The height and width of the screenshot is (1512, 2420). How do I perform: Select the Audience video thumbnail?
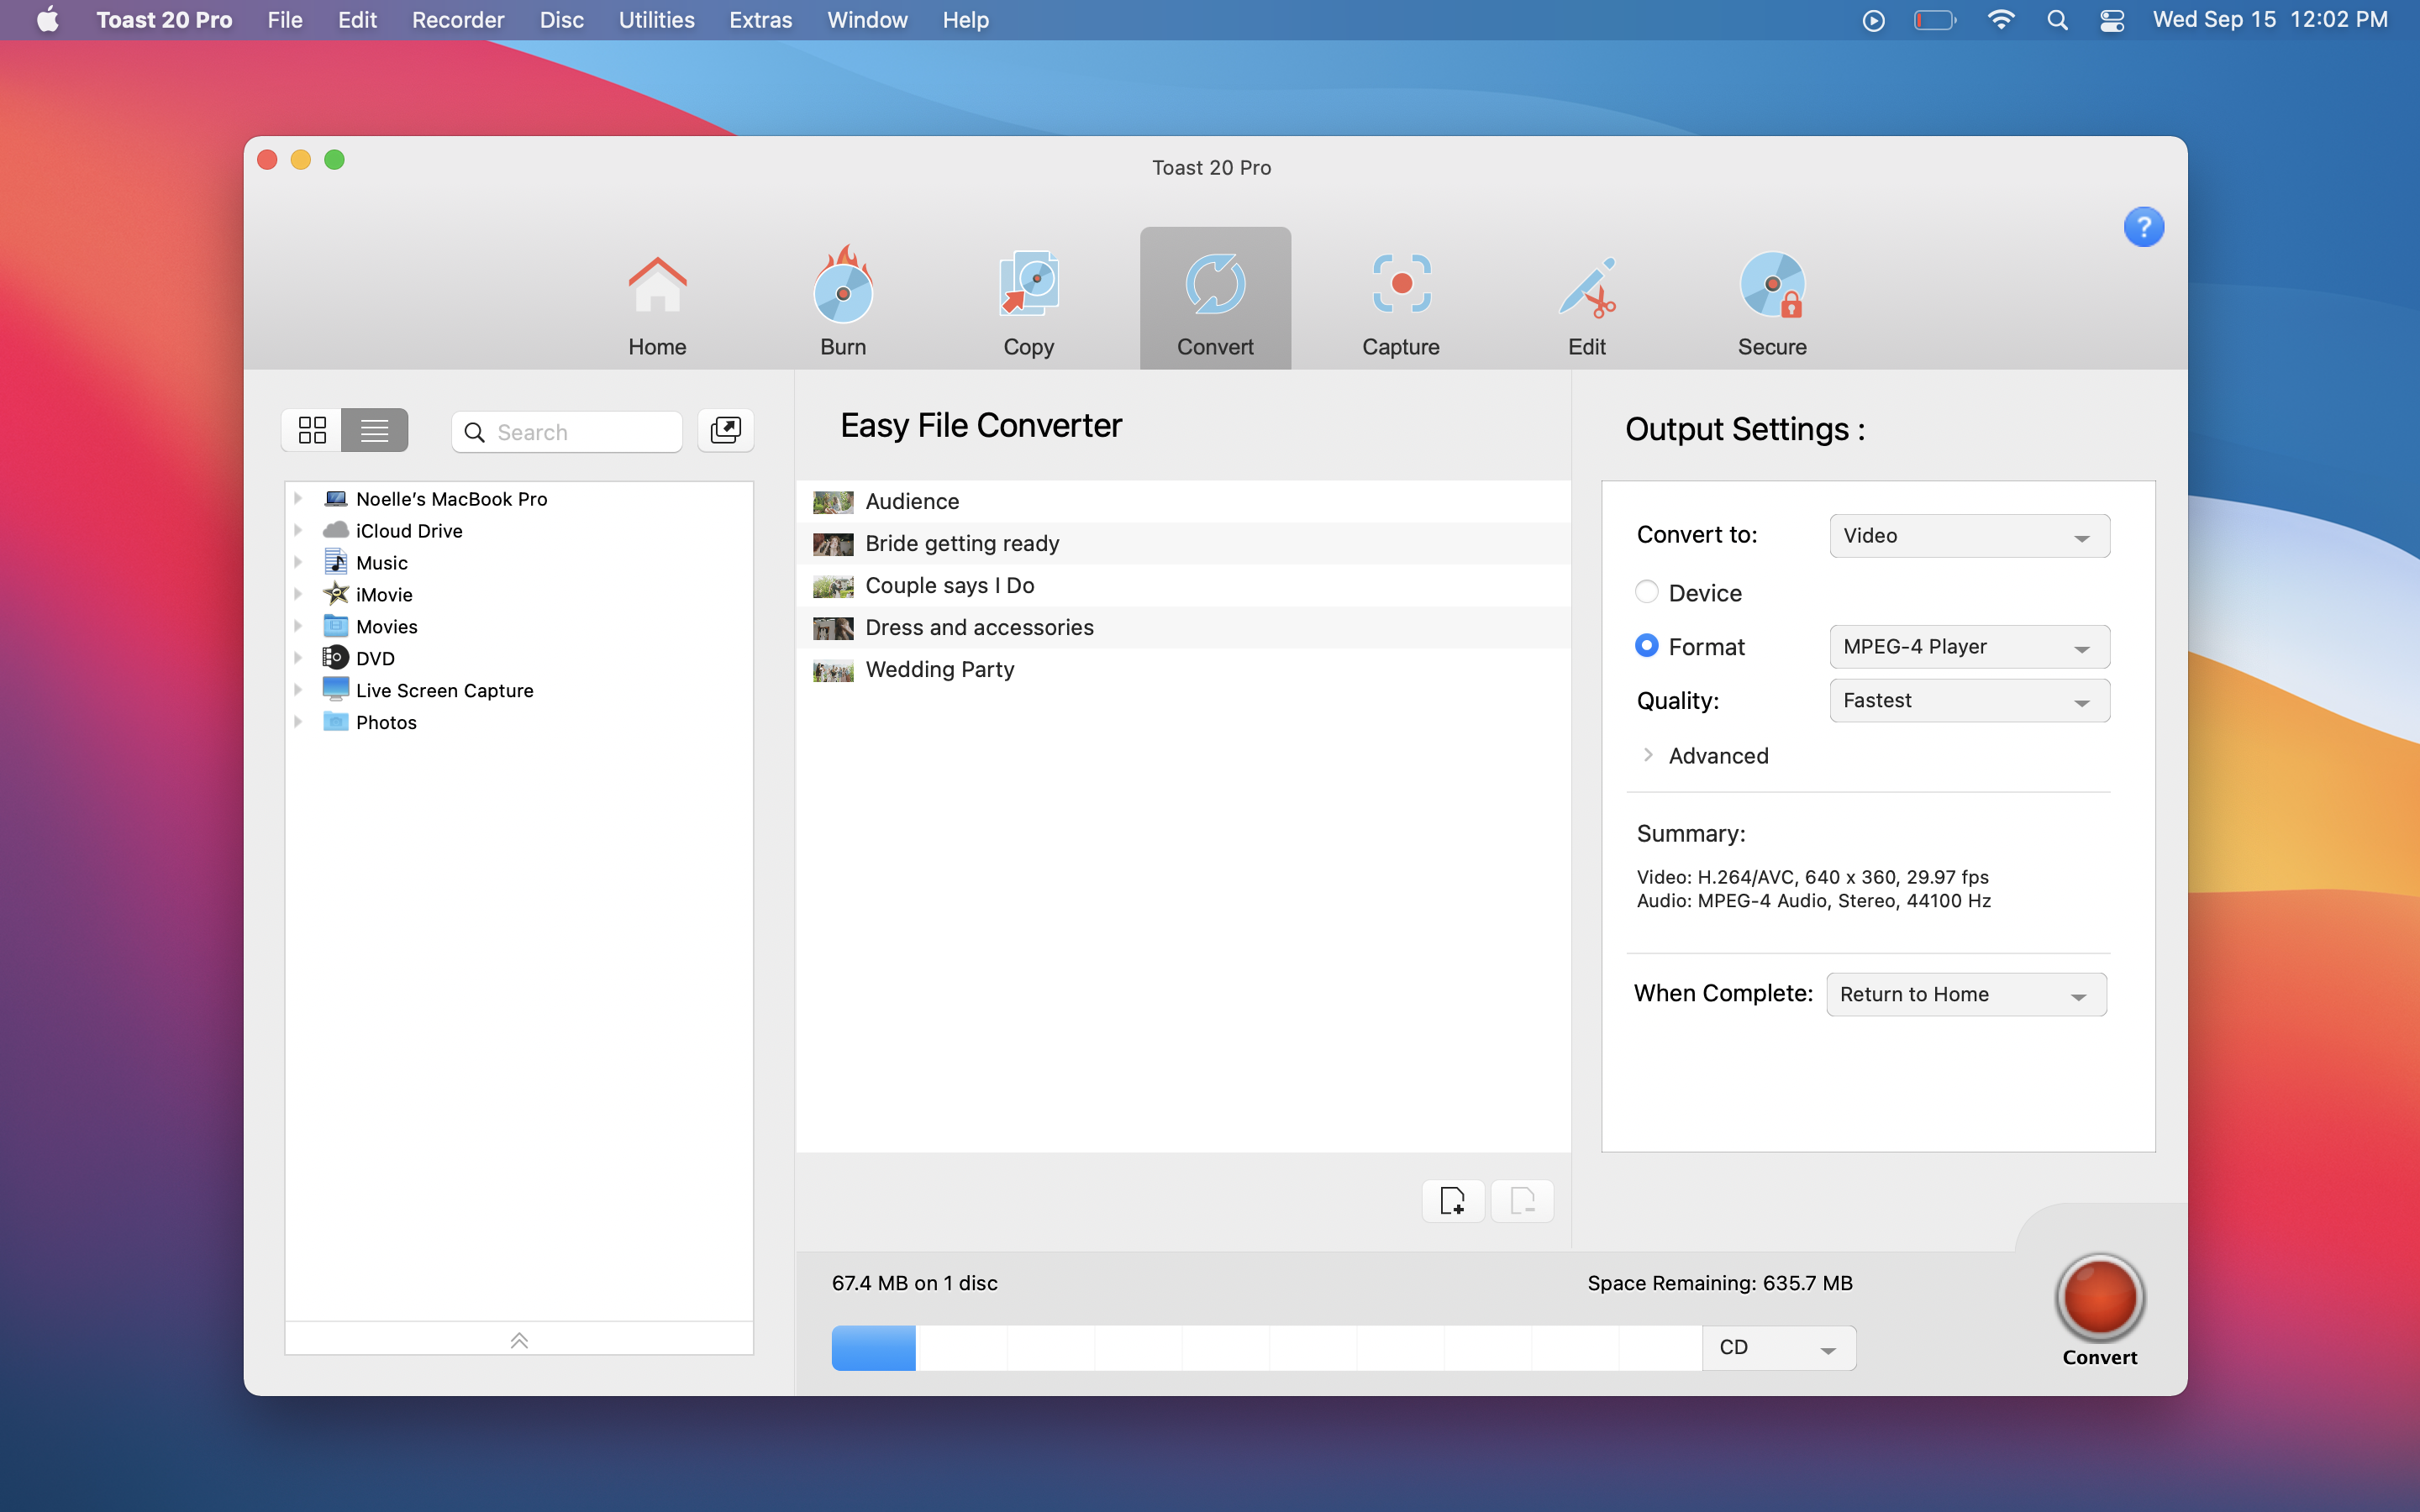833,501
